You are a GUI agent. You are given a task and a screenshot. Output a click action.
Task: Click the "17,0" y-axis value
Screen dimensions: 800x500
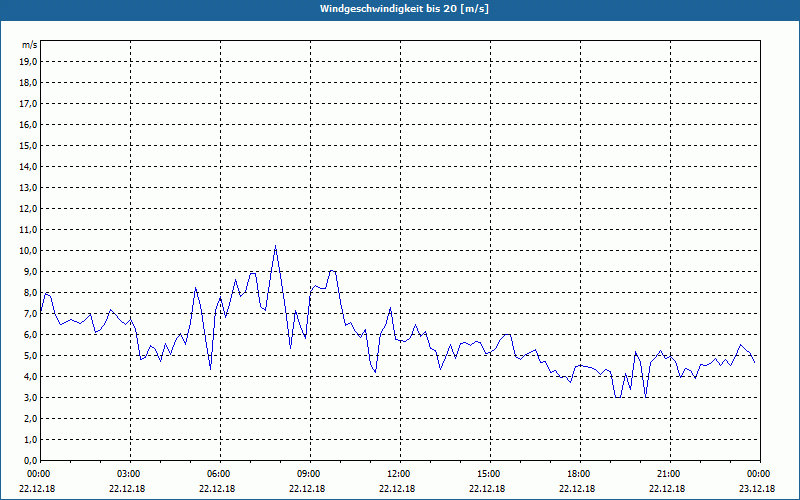tap(28, 104)
